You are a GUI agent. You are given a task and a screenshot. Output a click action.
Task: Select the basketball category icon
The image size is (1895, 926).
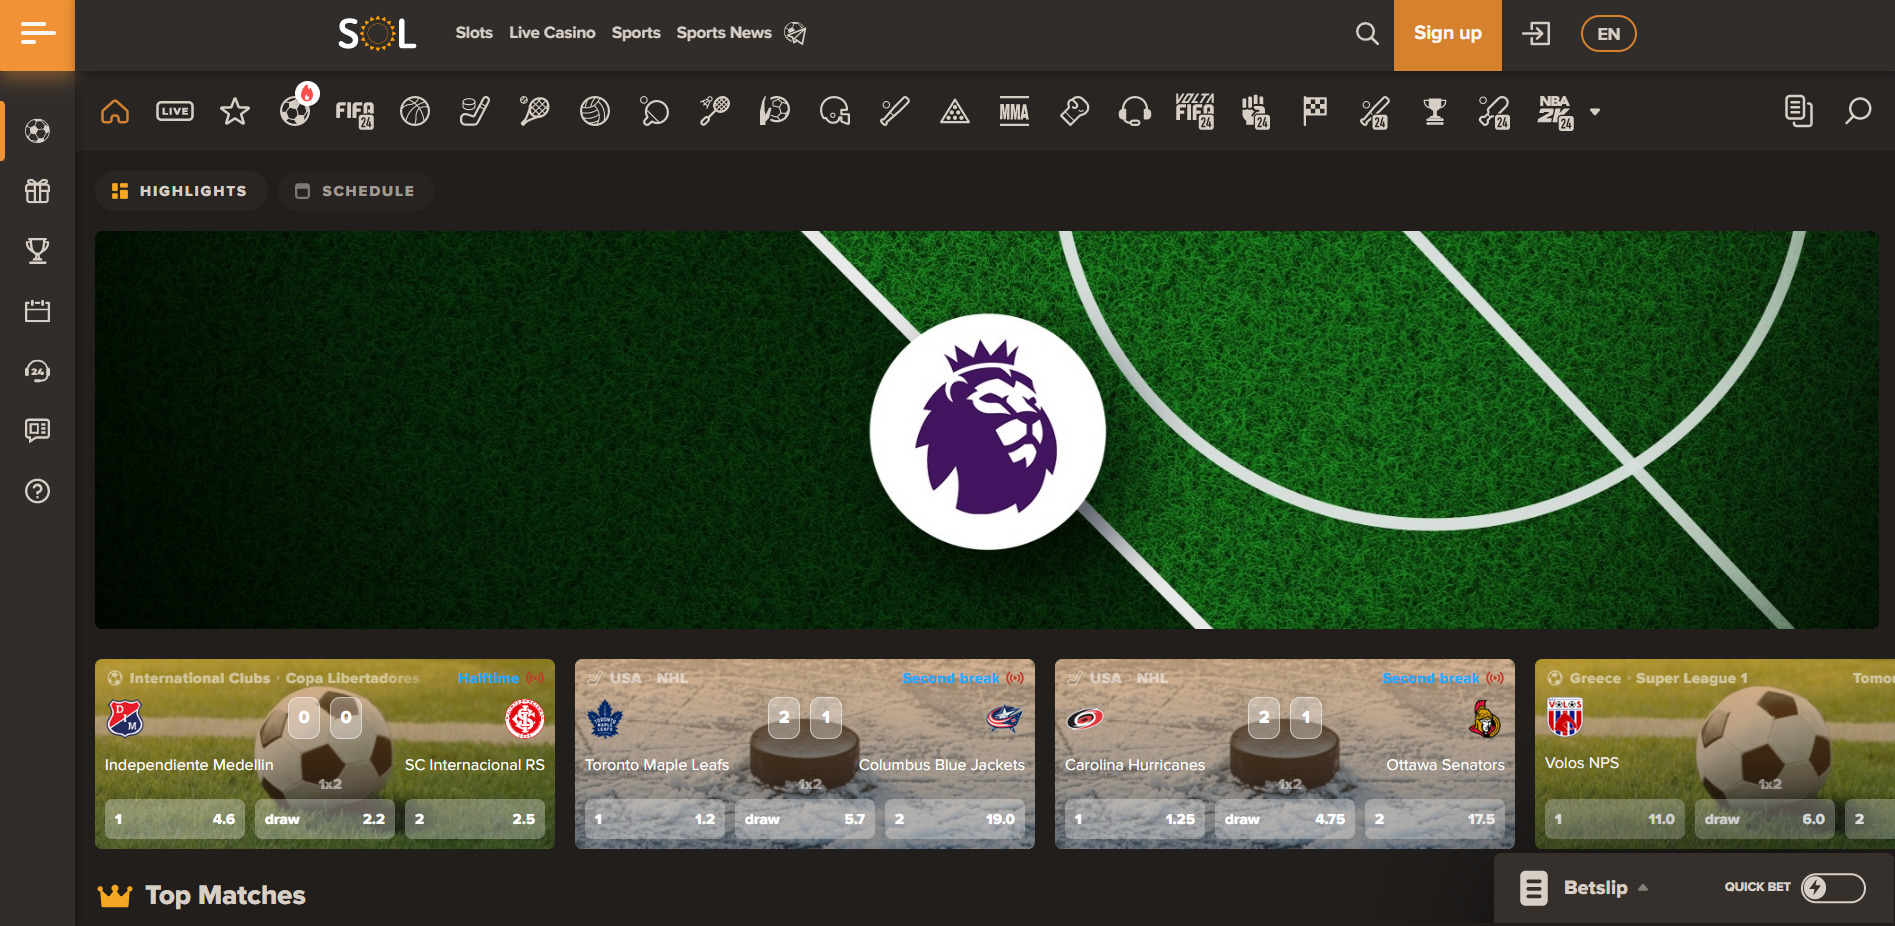(x=415, y=111)
